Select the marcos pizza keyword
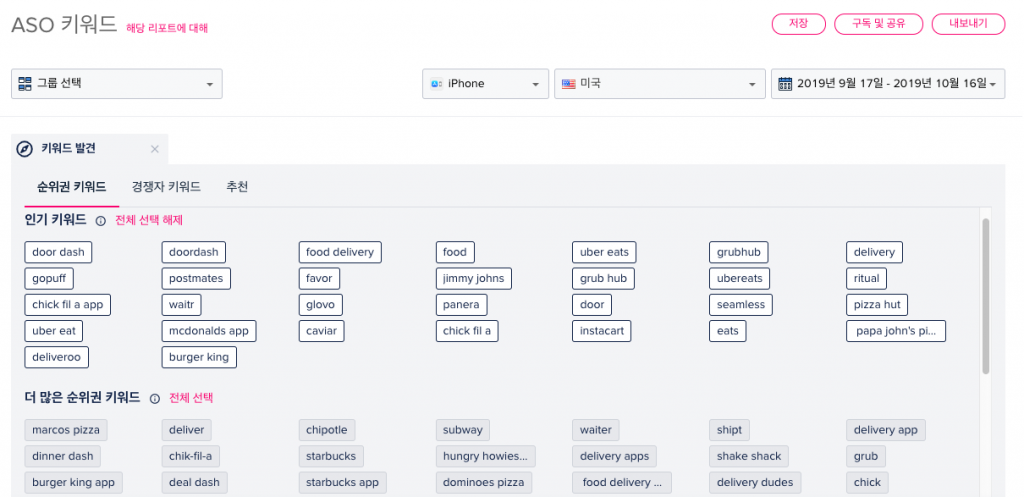 66,430
